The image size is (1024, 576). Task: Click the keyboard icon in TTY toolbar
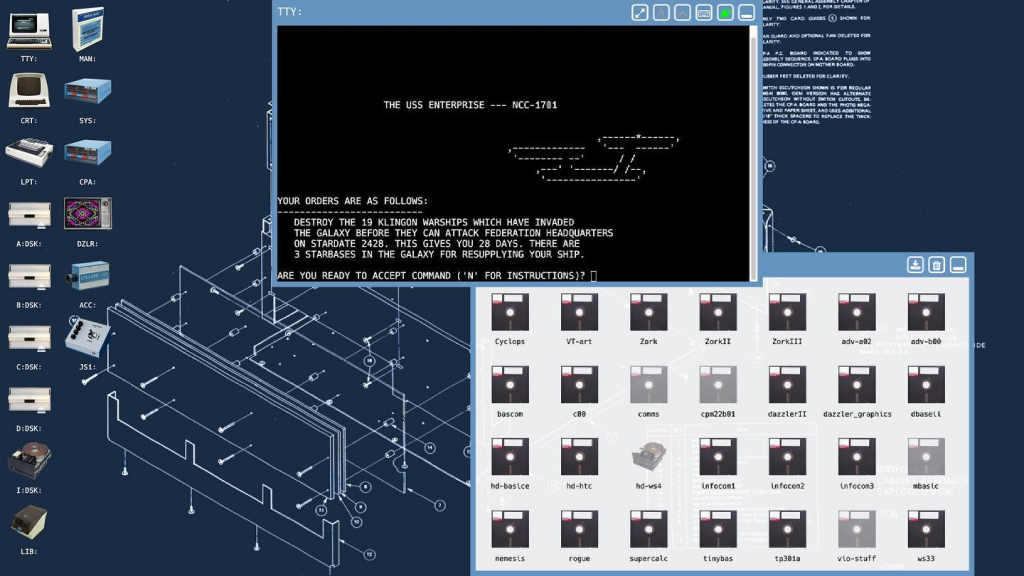point(703,12)
